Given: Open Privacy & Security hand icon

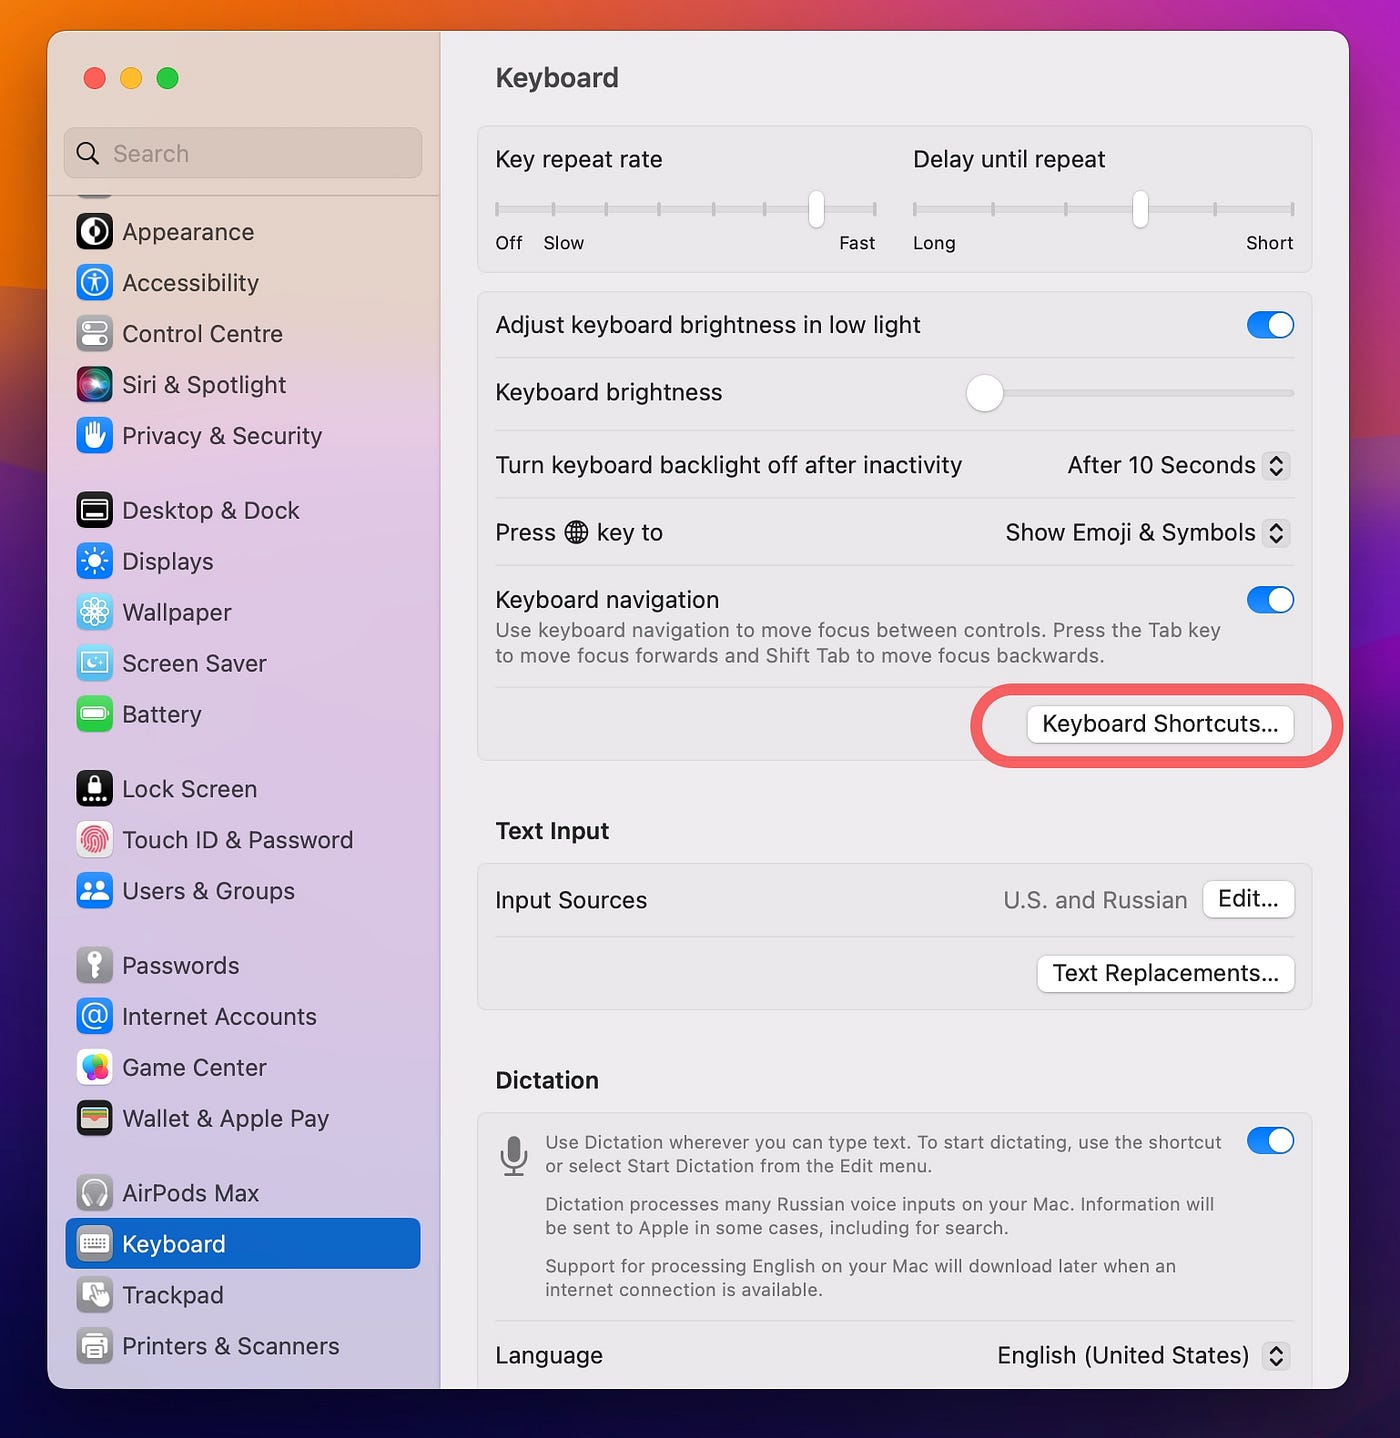Looking at the screenshot, I should (x=94, y=436).
